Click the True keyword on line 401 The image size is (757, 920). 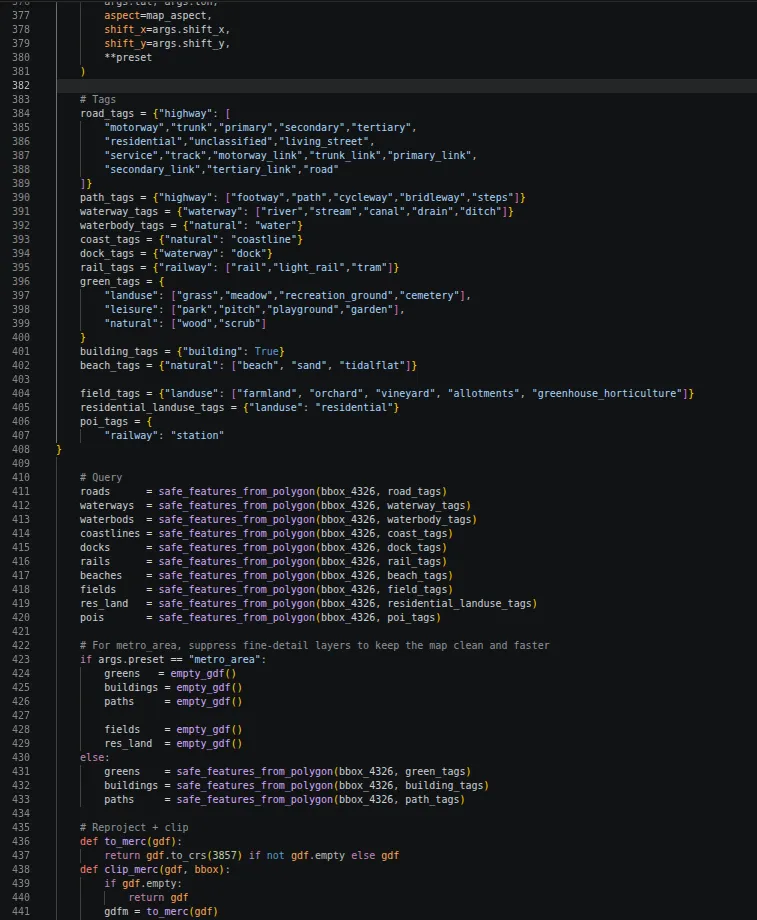tap(266, 352)
